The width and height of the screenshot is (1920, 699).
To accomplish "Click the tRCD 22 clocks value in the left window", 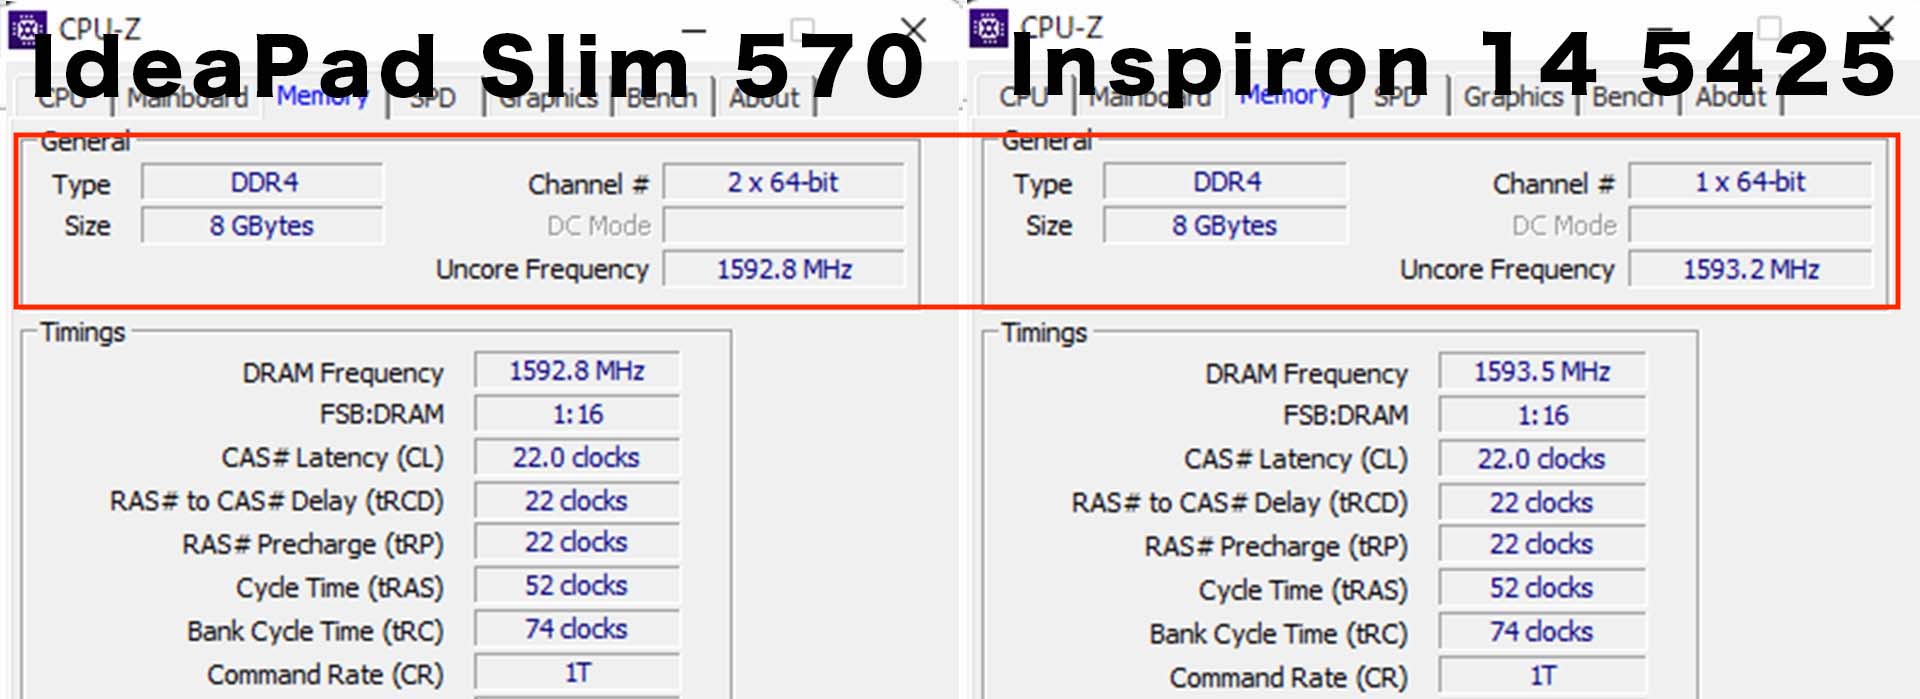I will tap(577, 501).
